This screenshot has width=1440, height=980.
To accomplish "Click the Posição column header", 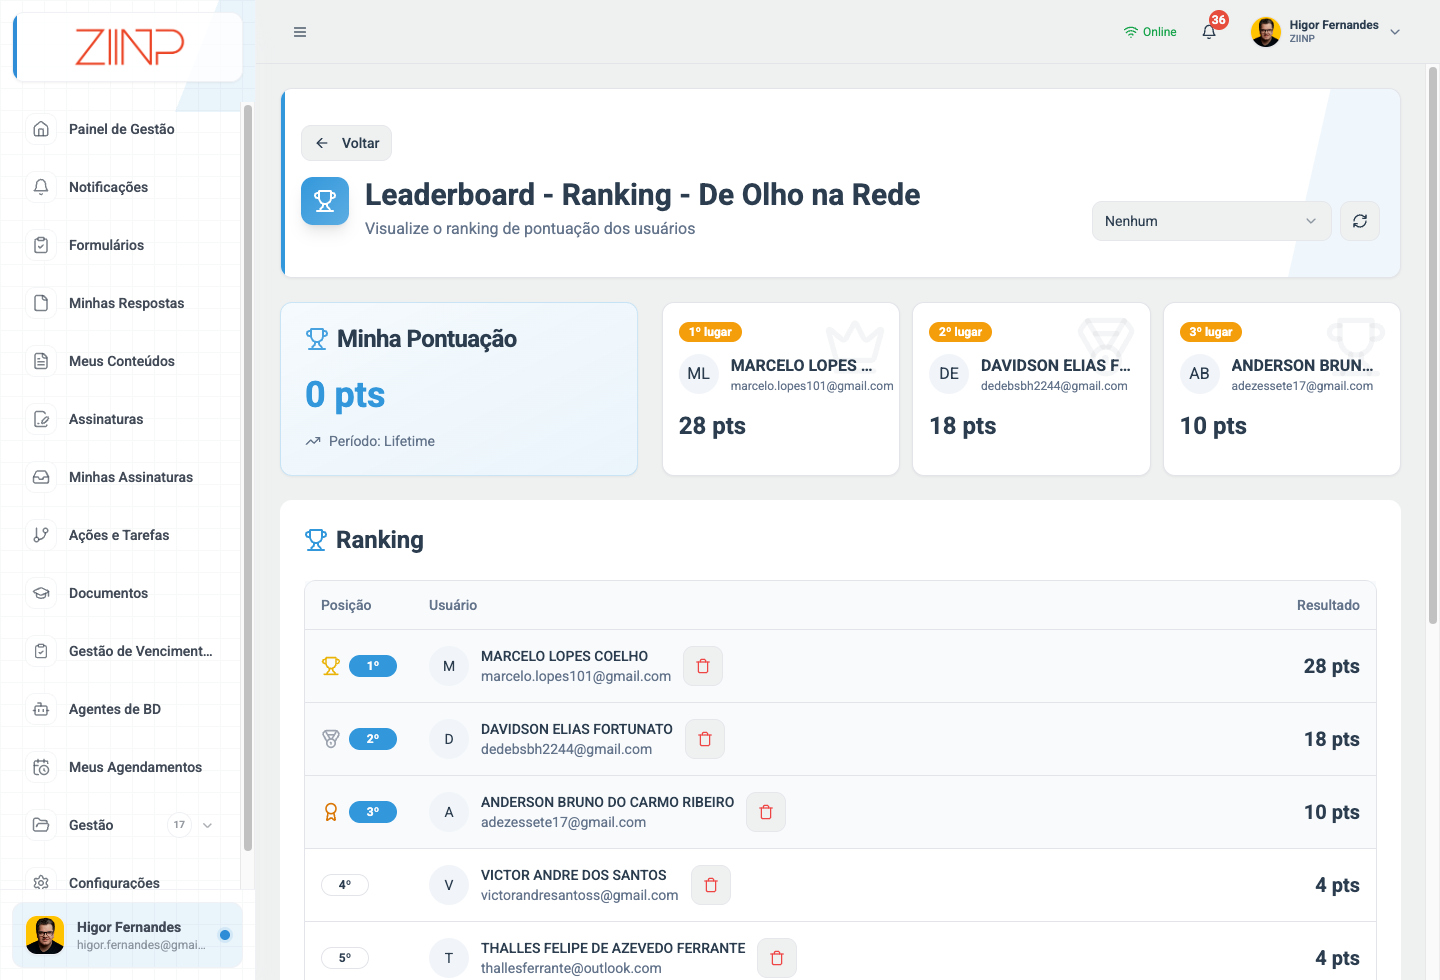I will pos(346,605).
